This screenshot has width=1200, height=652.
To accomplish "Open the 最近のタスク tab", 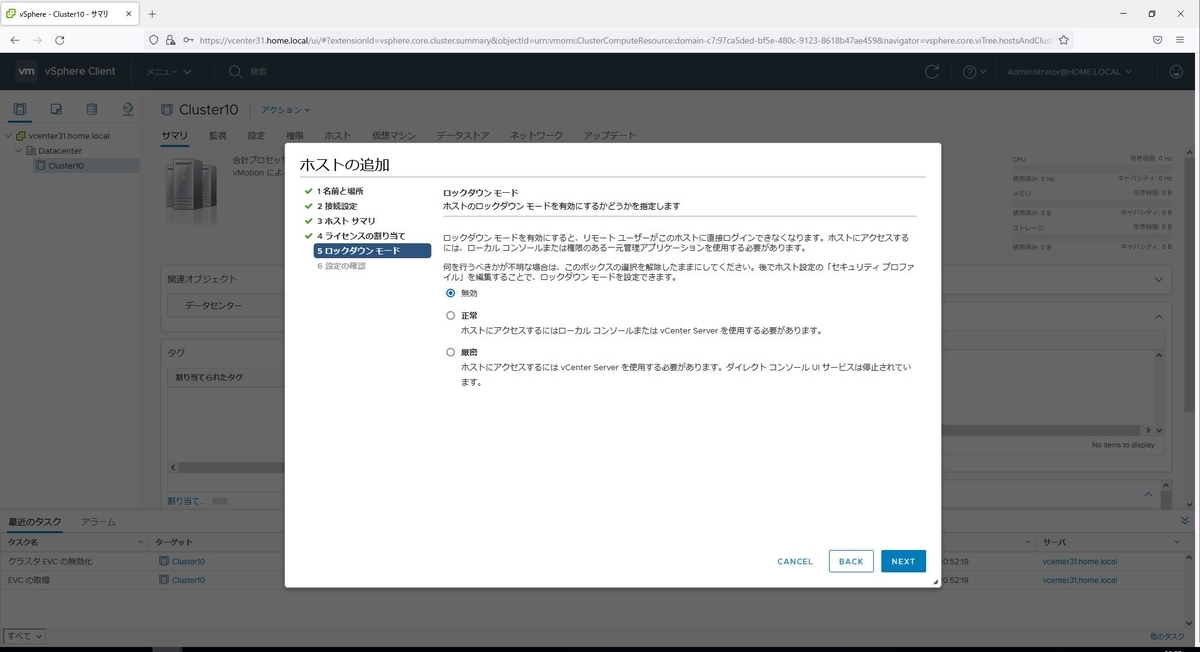I will [35, 522].
